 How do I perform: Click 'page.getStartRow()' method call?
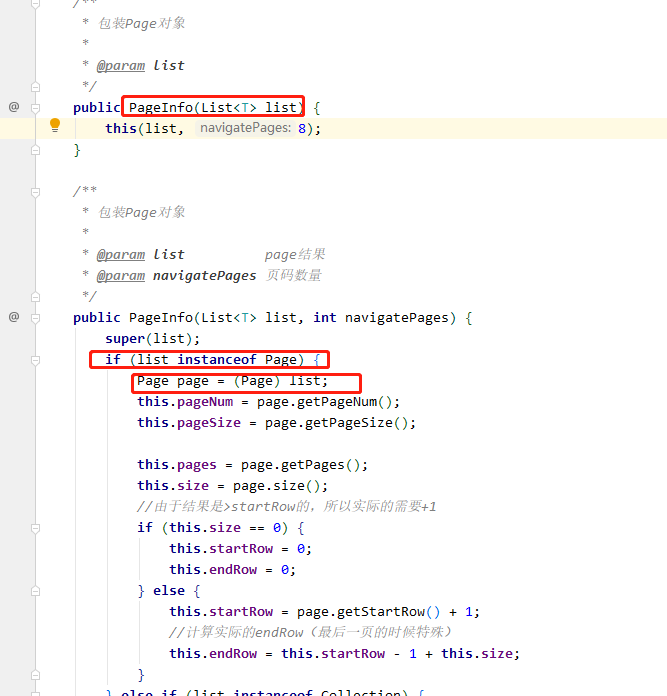click(x=368, y=612)
